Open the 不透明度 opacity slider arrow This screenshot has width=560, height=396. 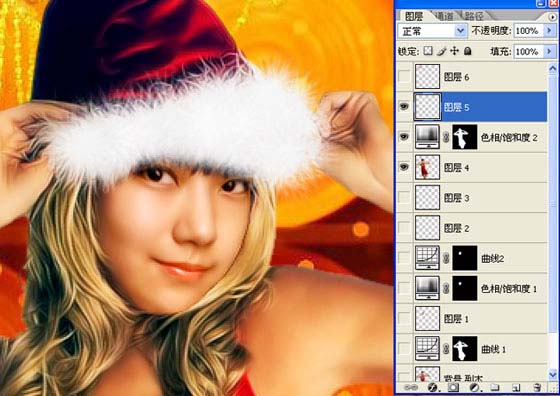(x=549, y=31)
